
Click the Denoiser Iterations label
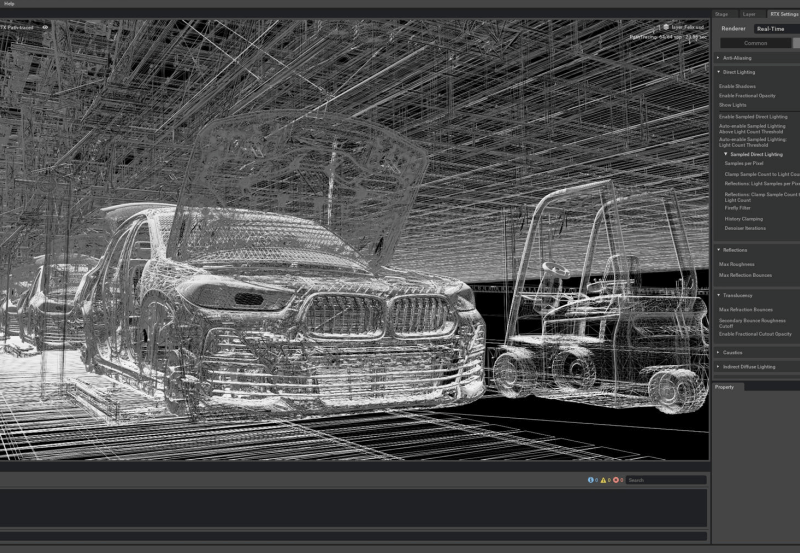pyautogui.click(x=745, y=229)
